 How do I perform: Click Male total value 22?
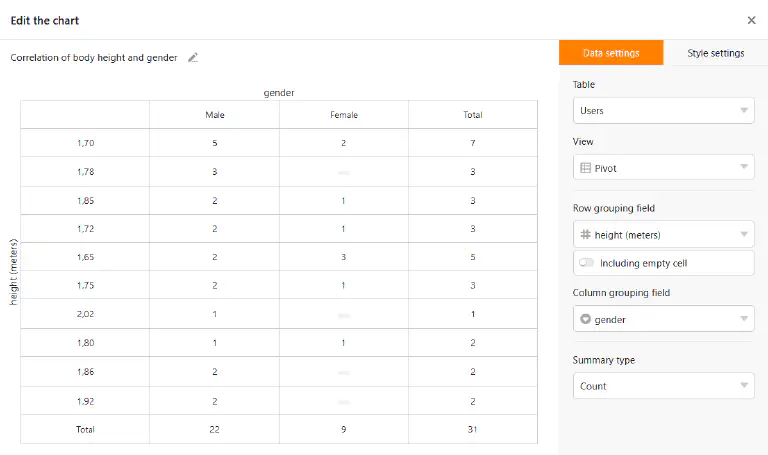coord(215,430)
